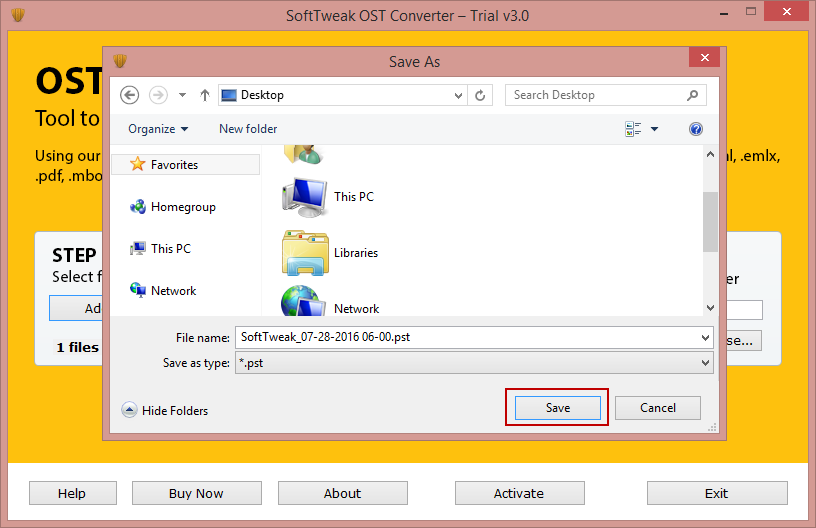Click the large This PC icon in file list
Viewport: 816px width, 528px height.
point(305,197)
